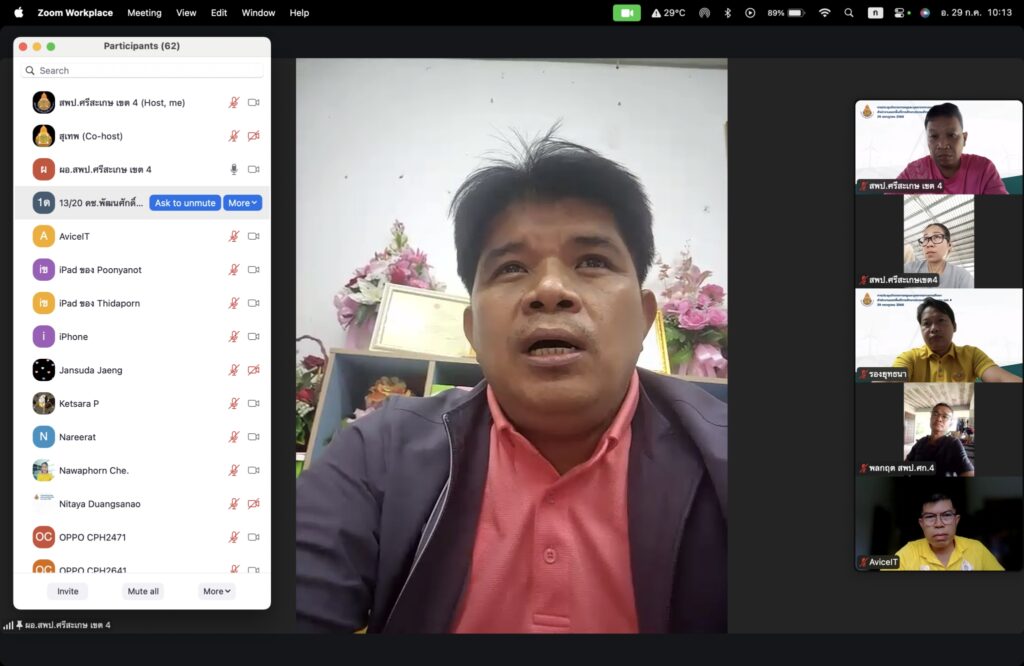Toggle the host's own muted microphone

[234, 102]
